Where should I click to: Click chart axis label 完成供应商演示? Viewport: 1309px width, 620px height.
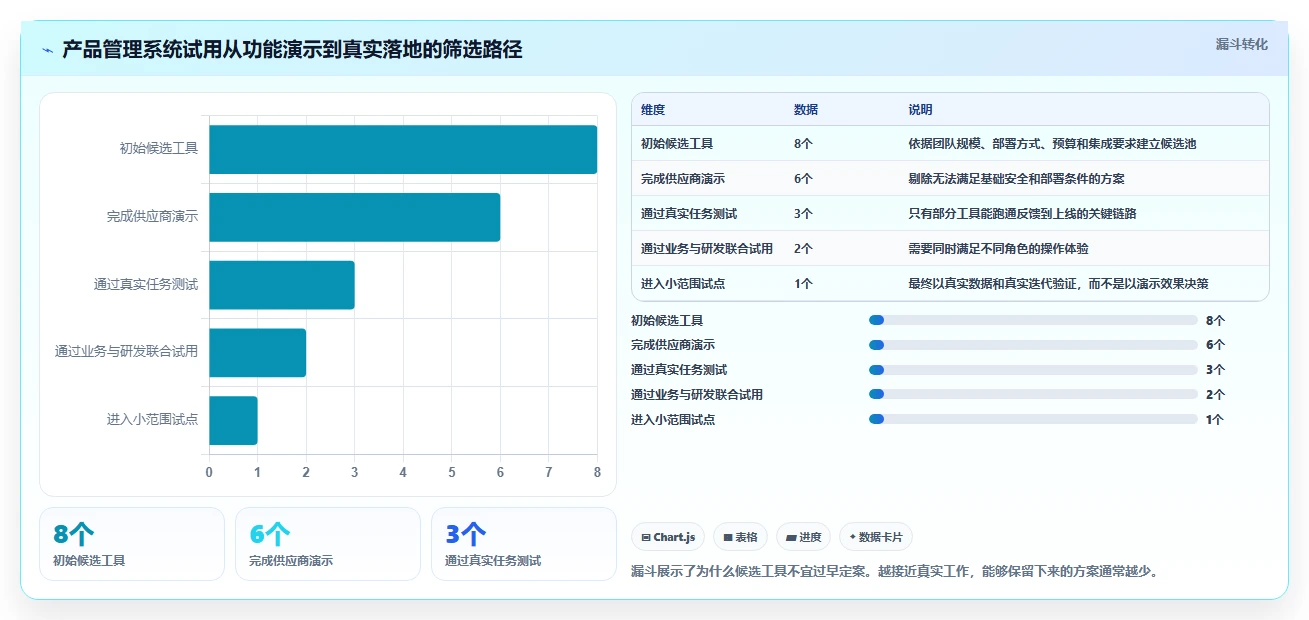click(x=152, y=217)
